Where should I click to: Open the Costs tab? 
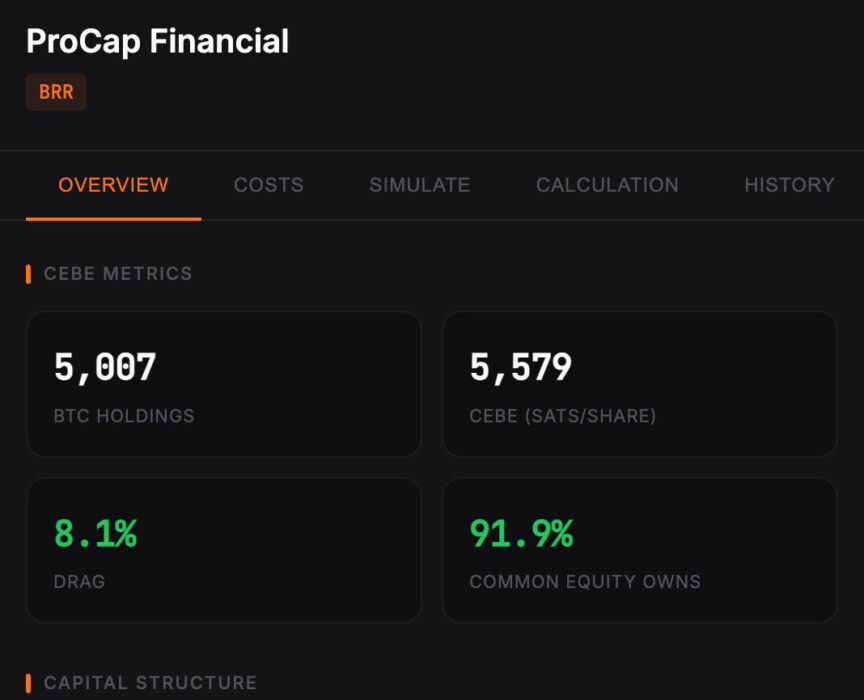point(268,185)
